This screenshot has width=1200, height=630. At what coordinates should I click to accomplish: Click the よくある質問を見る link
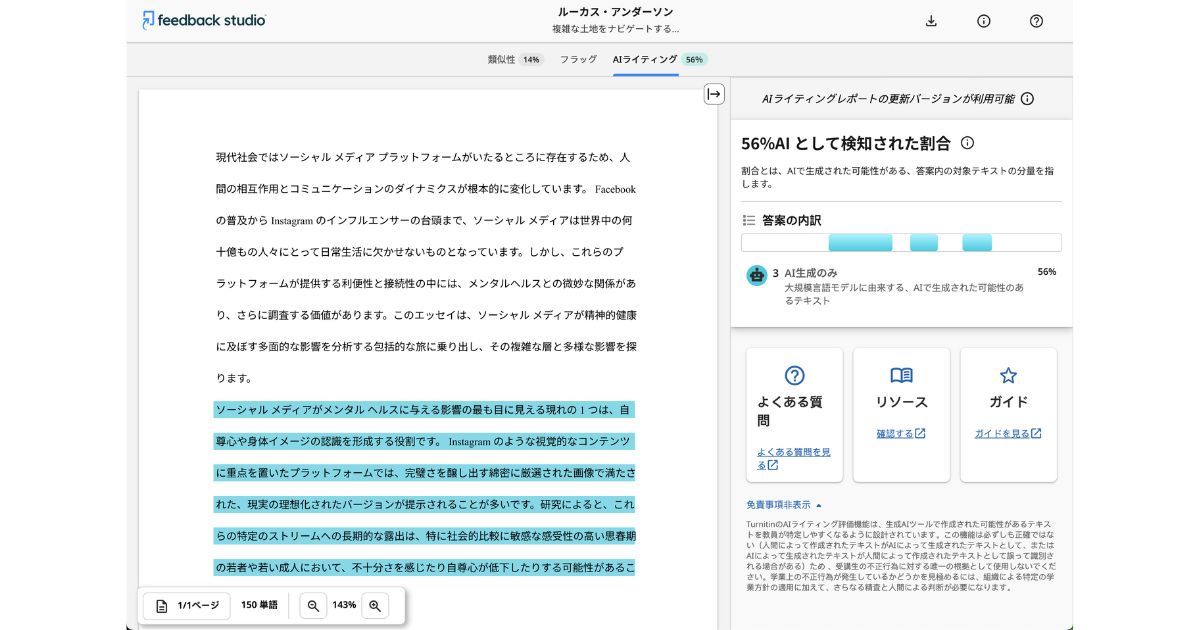pyautogui.click(x=793, y=456)
